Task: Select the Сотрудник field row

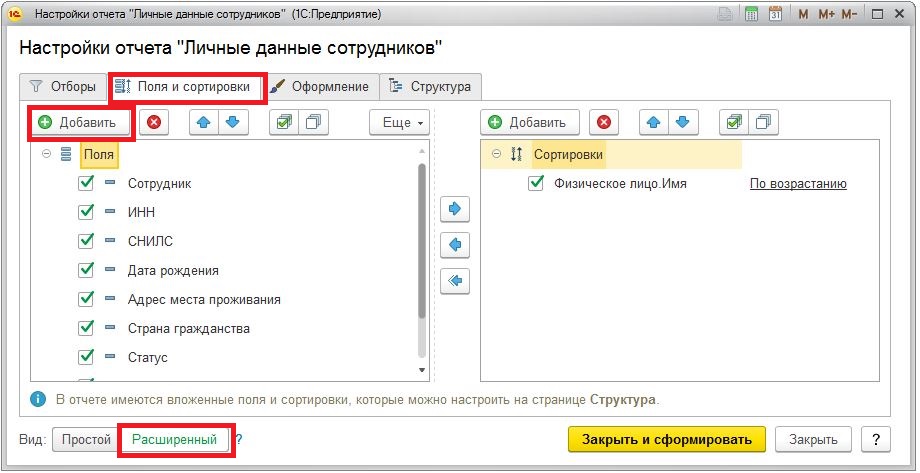Action: pyautogui.click(x=223, y=184)
